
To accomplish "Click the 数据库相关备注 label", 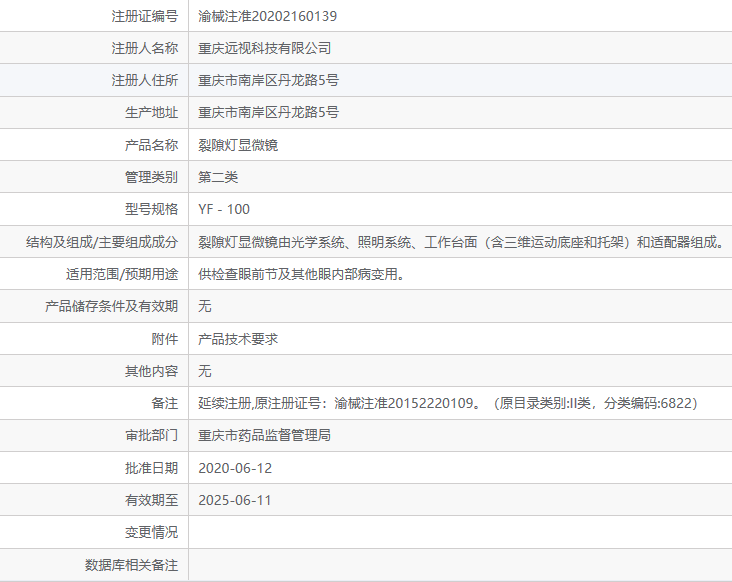I will point(132,565).
